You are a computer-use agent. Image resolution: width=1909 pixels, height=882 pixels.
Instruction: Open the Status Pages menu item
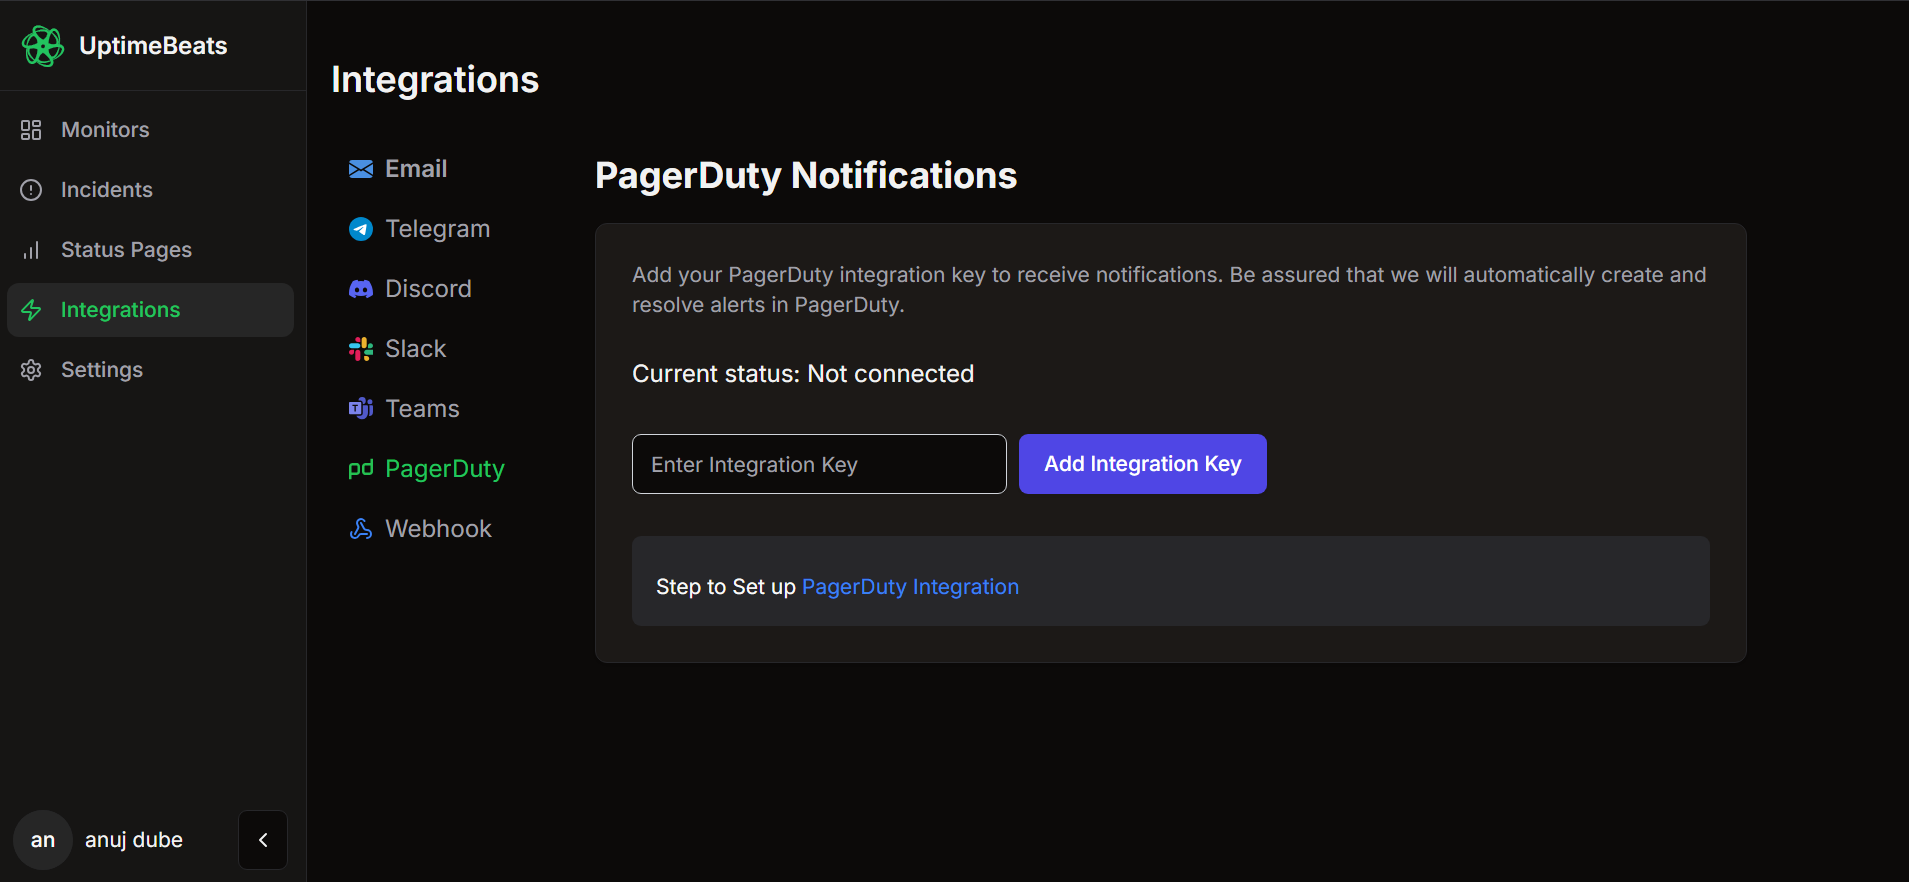pos(126,250)
